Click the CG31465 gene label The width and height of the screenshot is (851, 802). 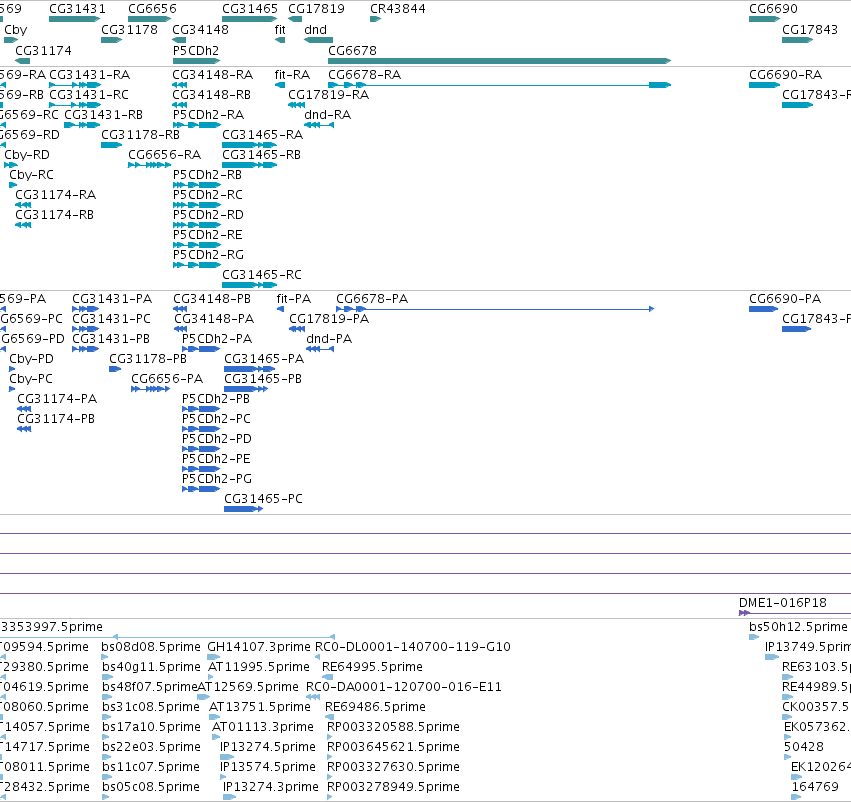[x=250, y=9]
